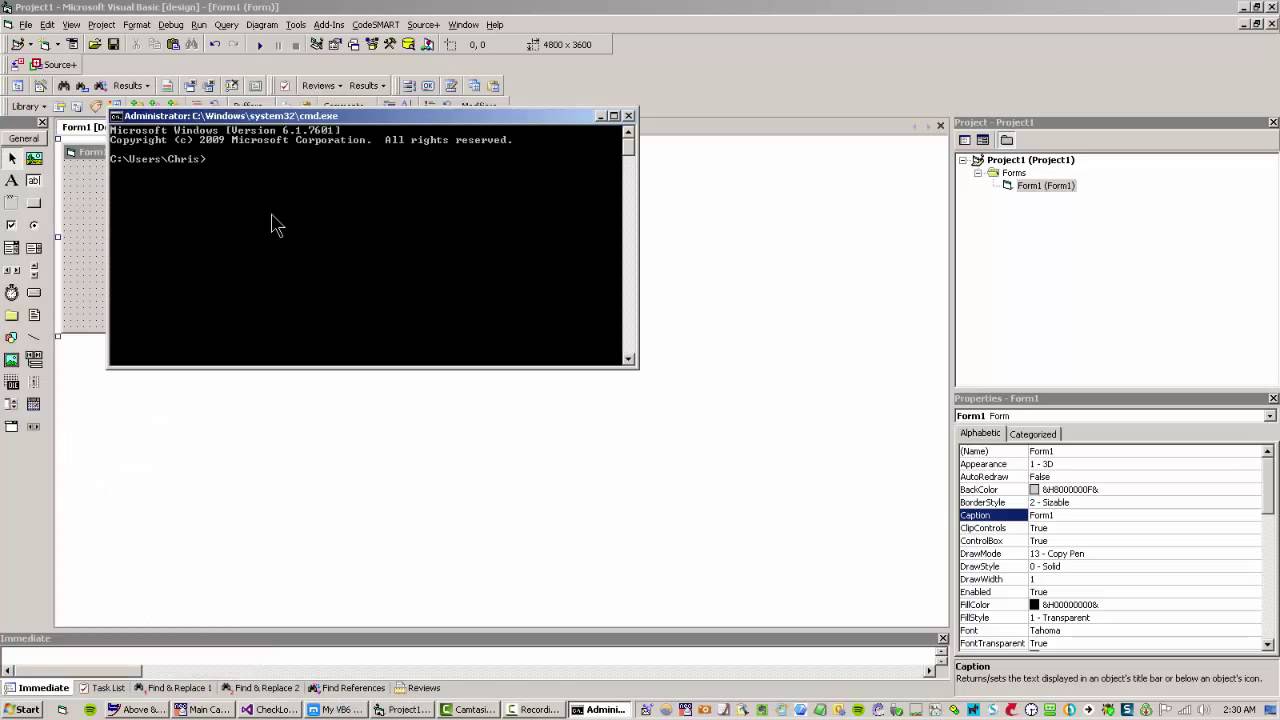Click View Object icon in the Project panel
This screenshot has height=720, width=1280.
983,140
